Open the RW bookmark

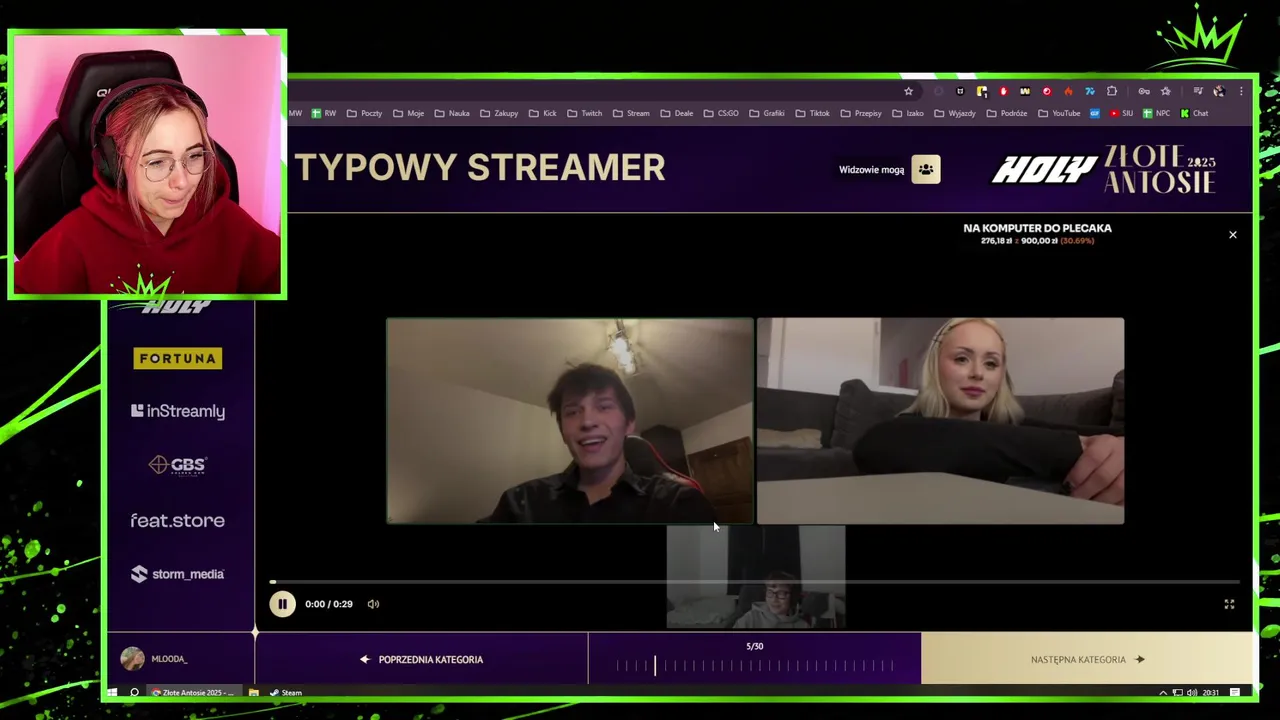click(x=324, y=113)
